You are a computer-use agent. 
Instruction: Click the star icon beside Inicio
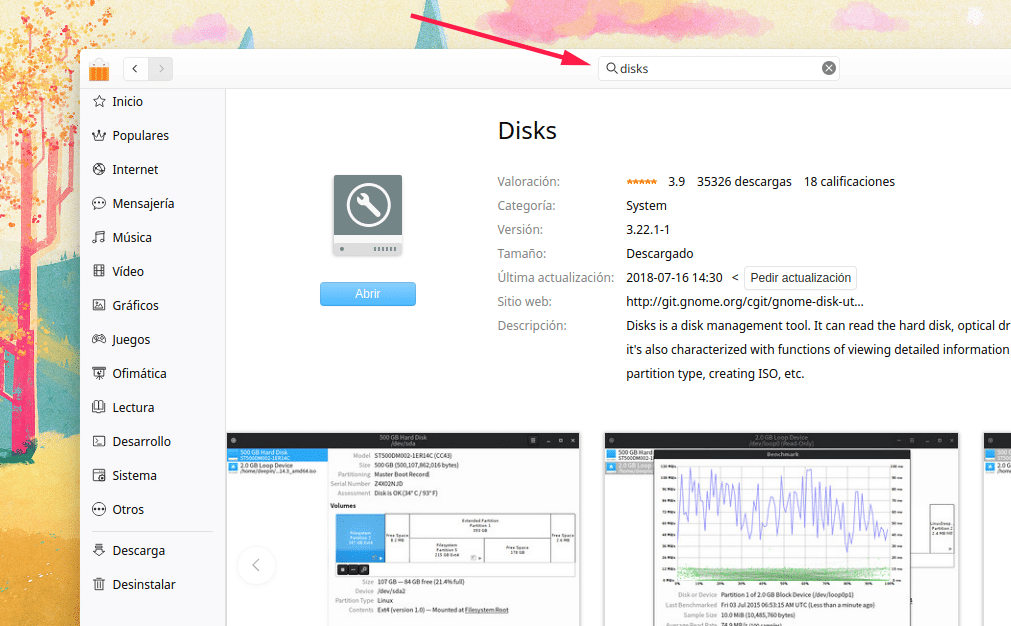point(99,101)
